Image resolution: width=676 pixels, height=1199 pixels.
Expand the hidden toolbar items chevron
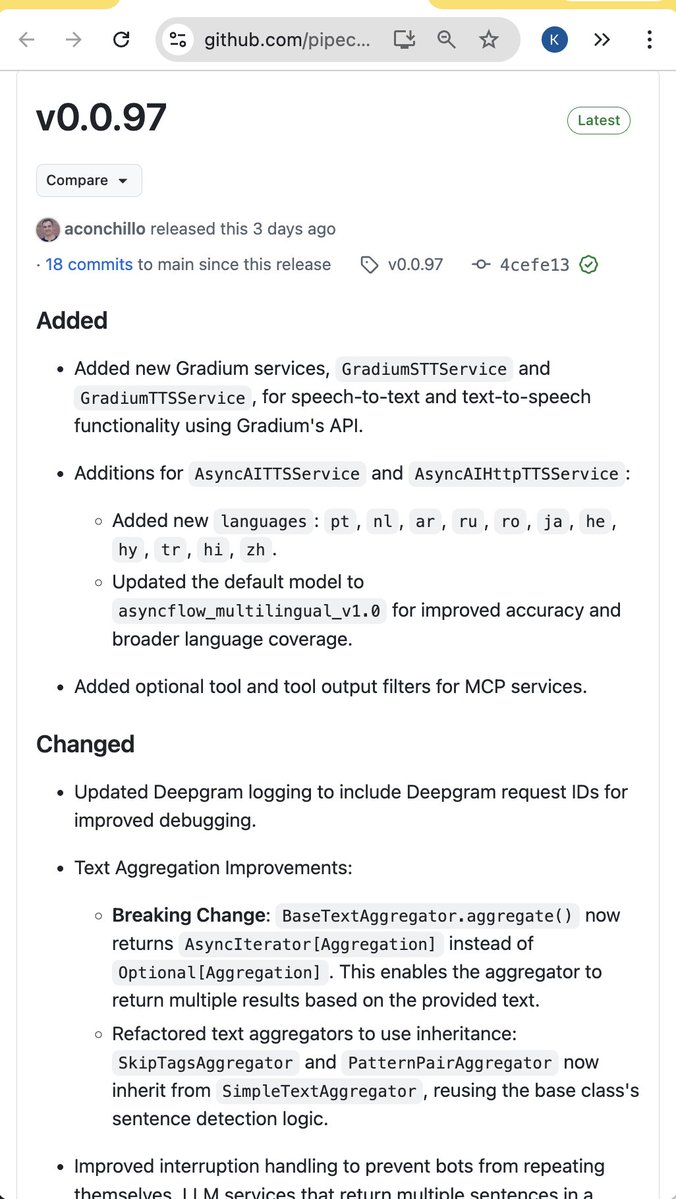click(602, 40)
